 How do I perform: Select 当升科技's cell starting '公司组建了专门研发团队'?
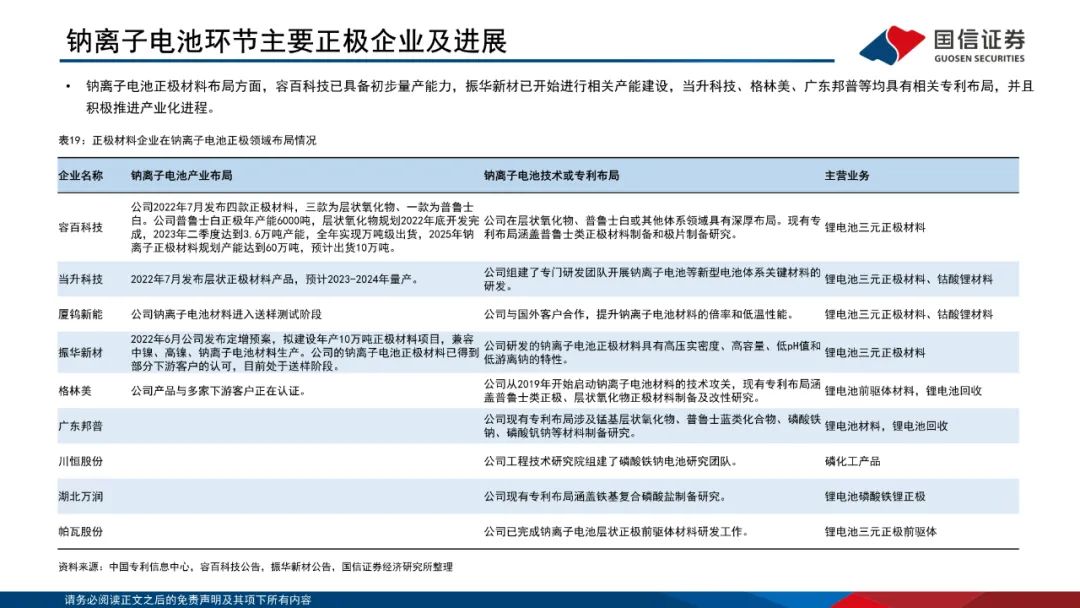(x=652, y=280)
